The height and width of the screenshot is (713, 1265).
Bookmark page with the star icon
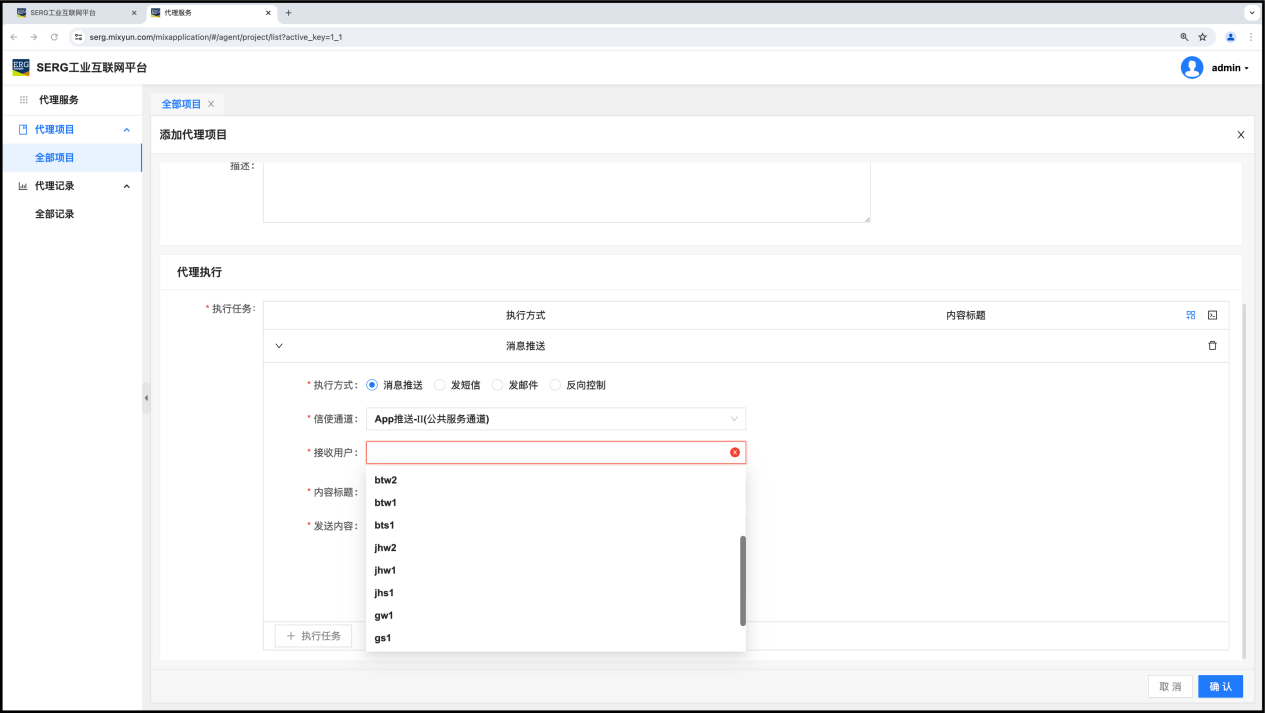tap(1202, 37)
